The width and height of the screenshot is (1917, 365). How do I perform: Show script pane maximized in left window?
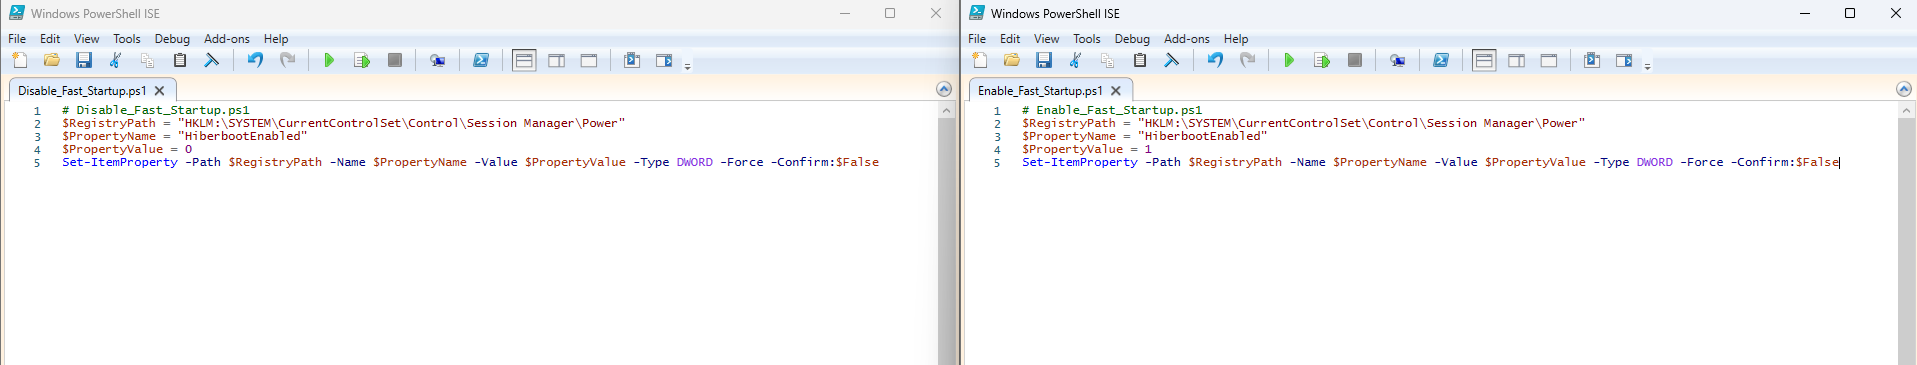click(x=589, y=61)
